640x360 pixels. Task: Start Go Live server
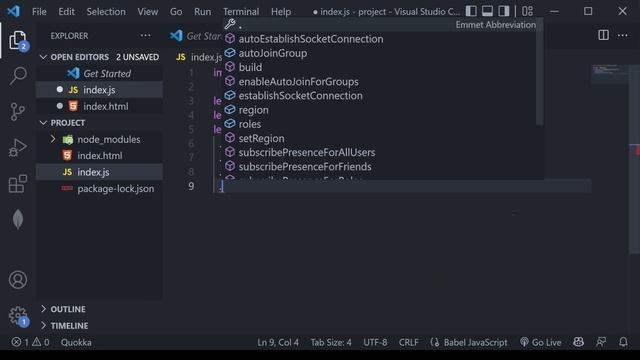point(541,342)
